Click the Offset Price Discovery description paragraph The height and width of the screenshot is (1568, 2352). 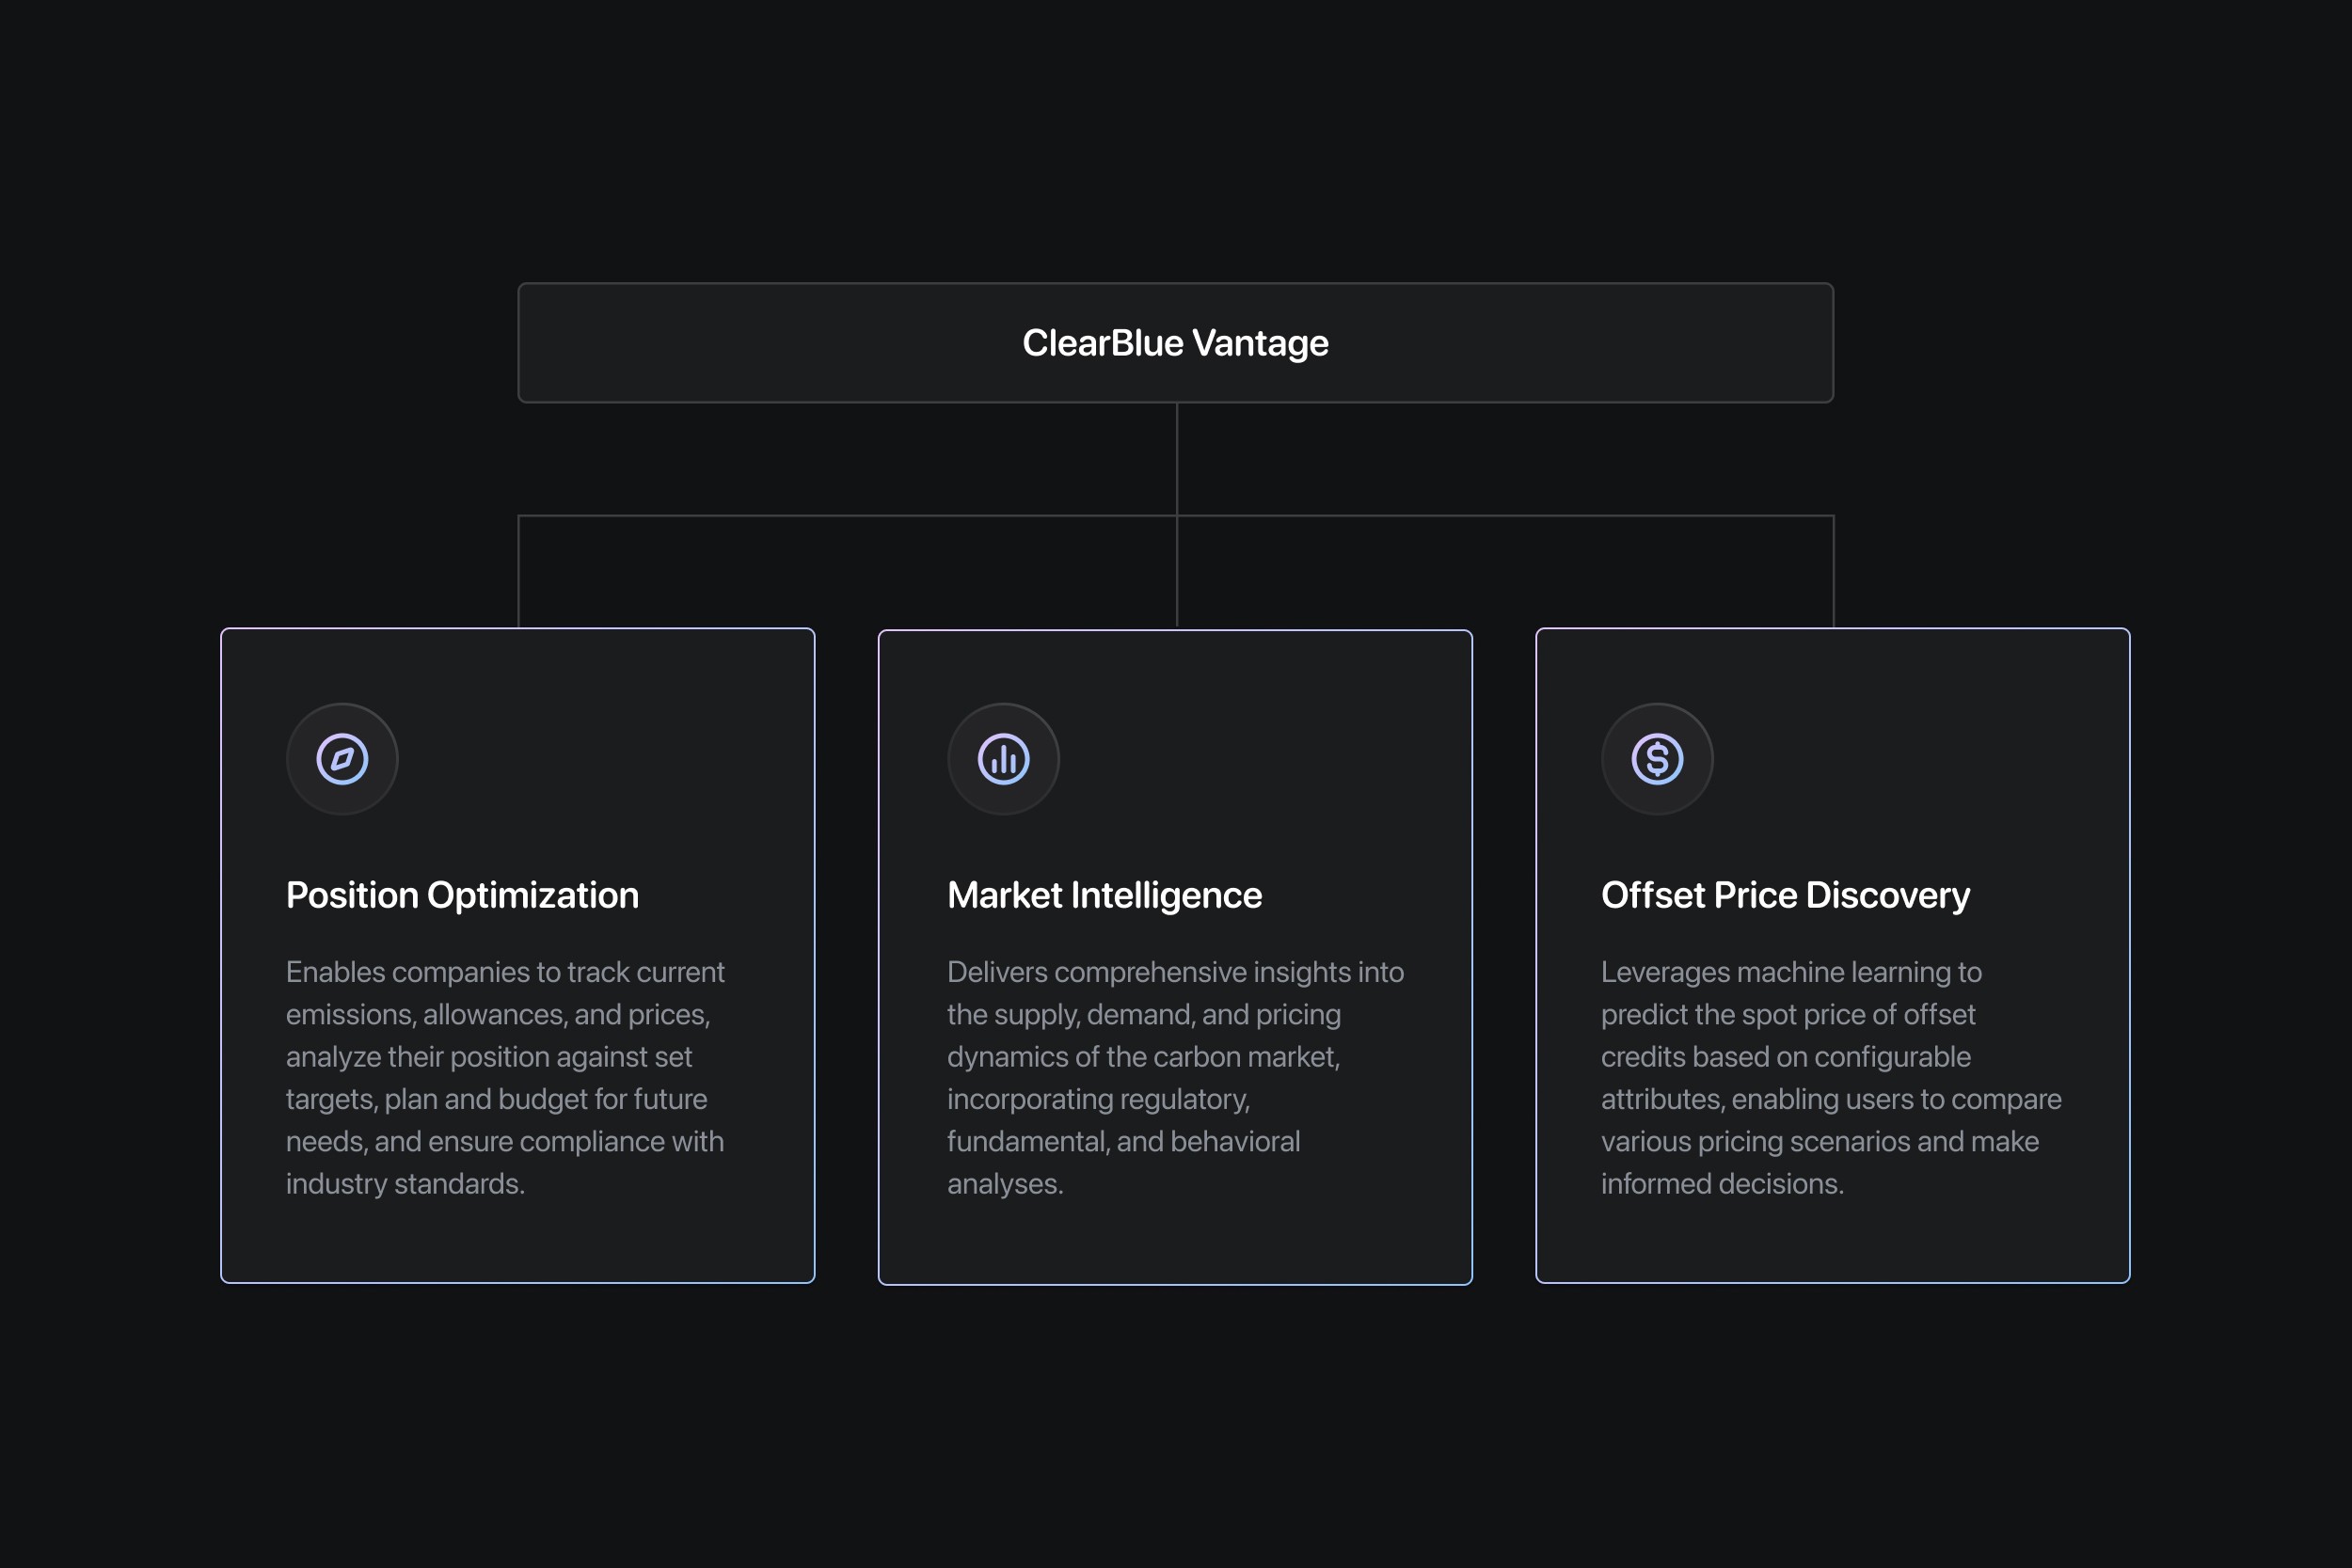[x=1831, y=1078]
